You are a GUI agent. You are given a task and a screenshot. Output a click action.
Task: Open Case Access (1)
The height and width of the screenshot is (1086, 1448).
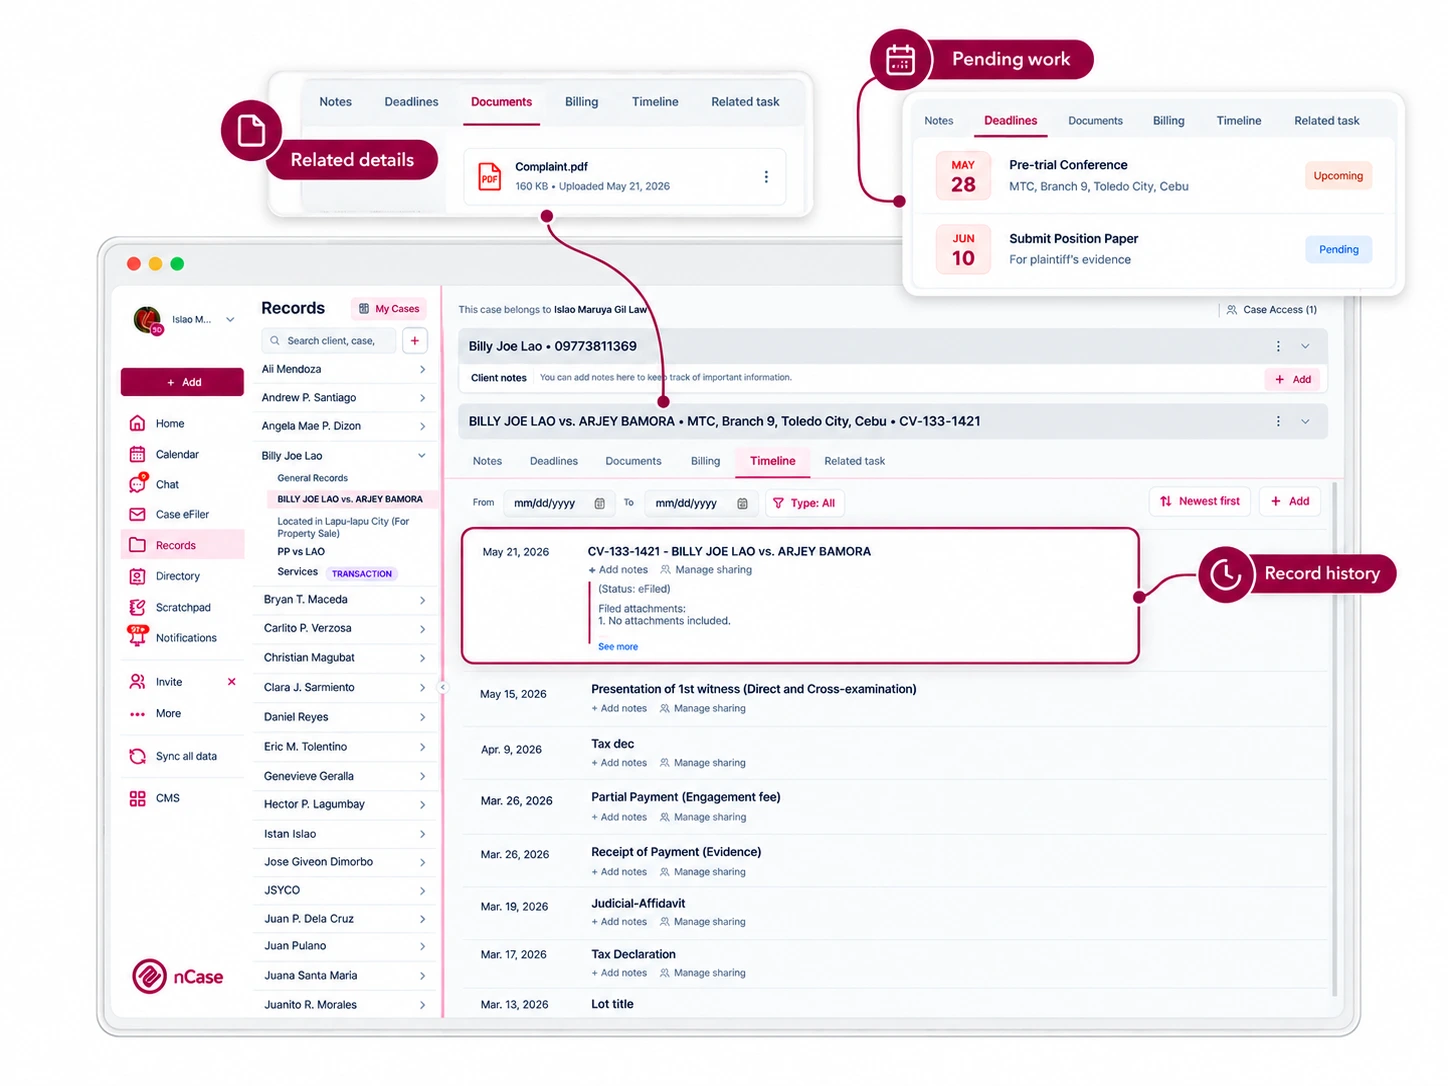[1272, 310]
